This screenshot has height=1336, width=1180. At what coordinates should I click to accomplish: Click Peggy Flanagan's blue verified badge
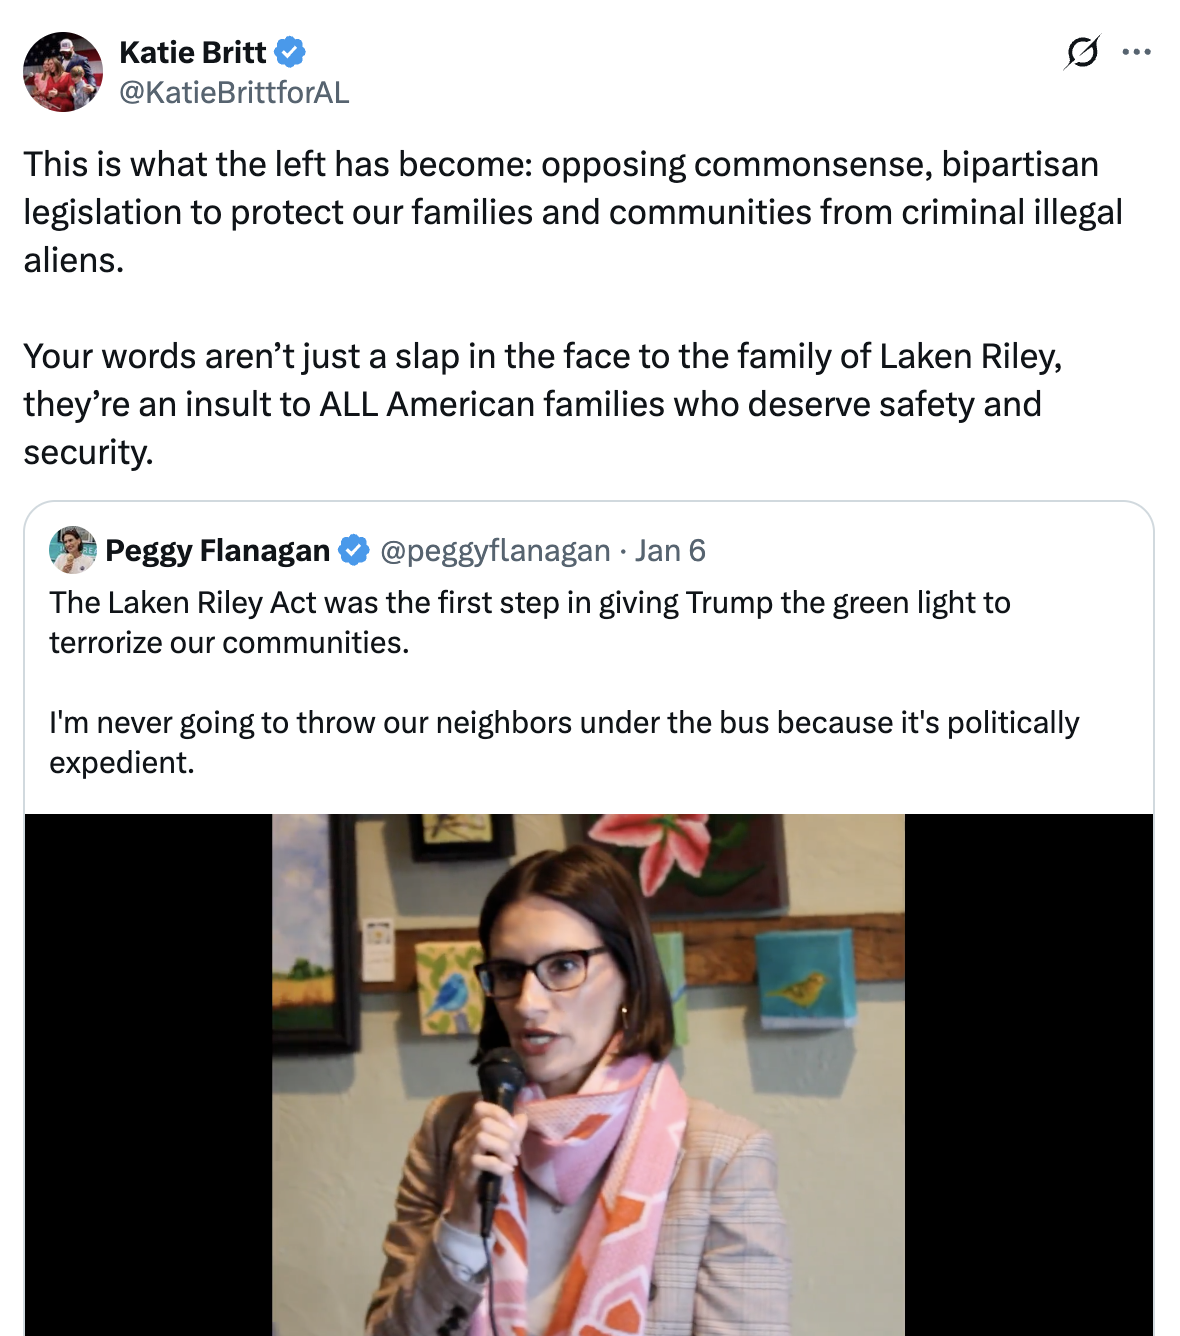(354, 550)
